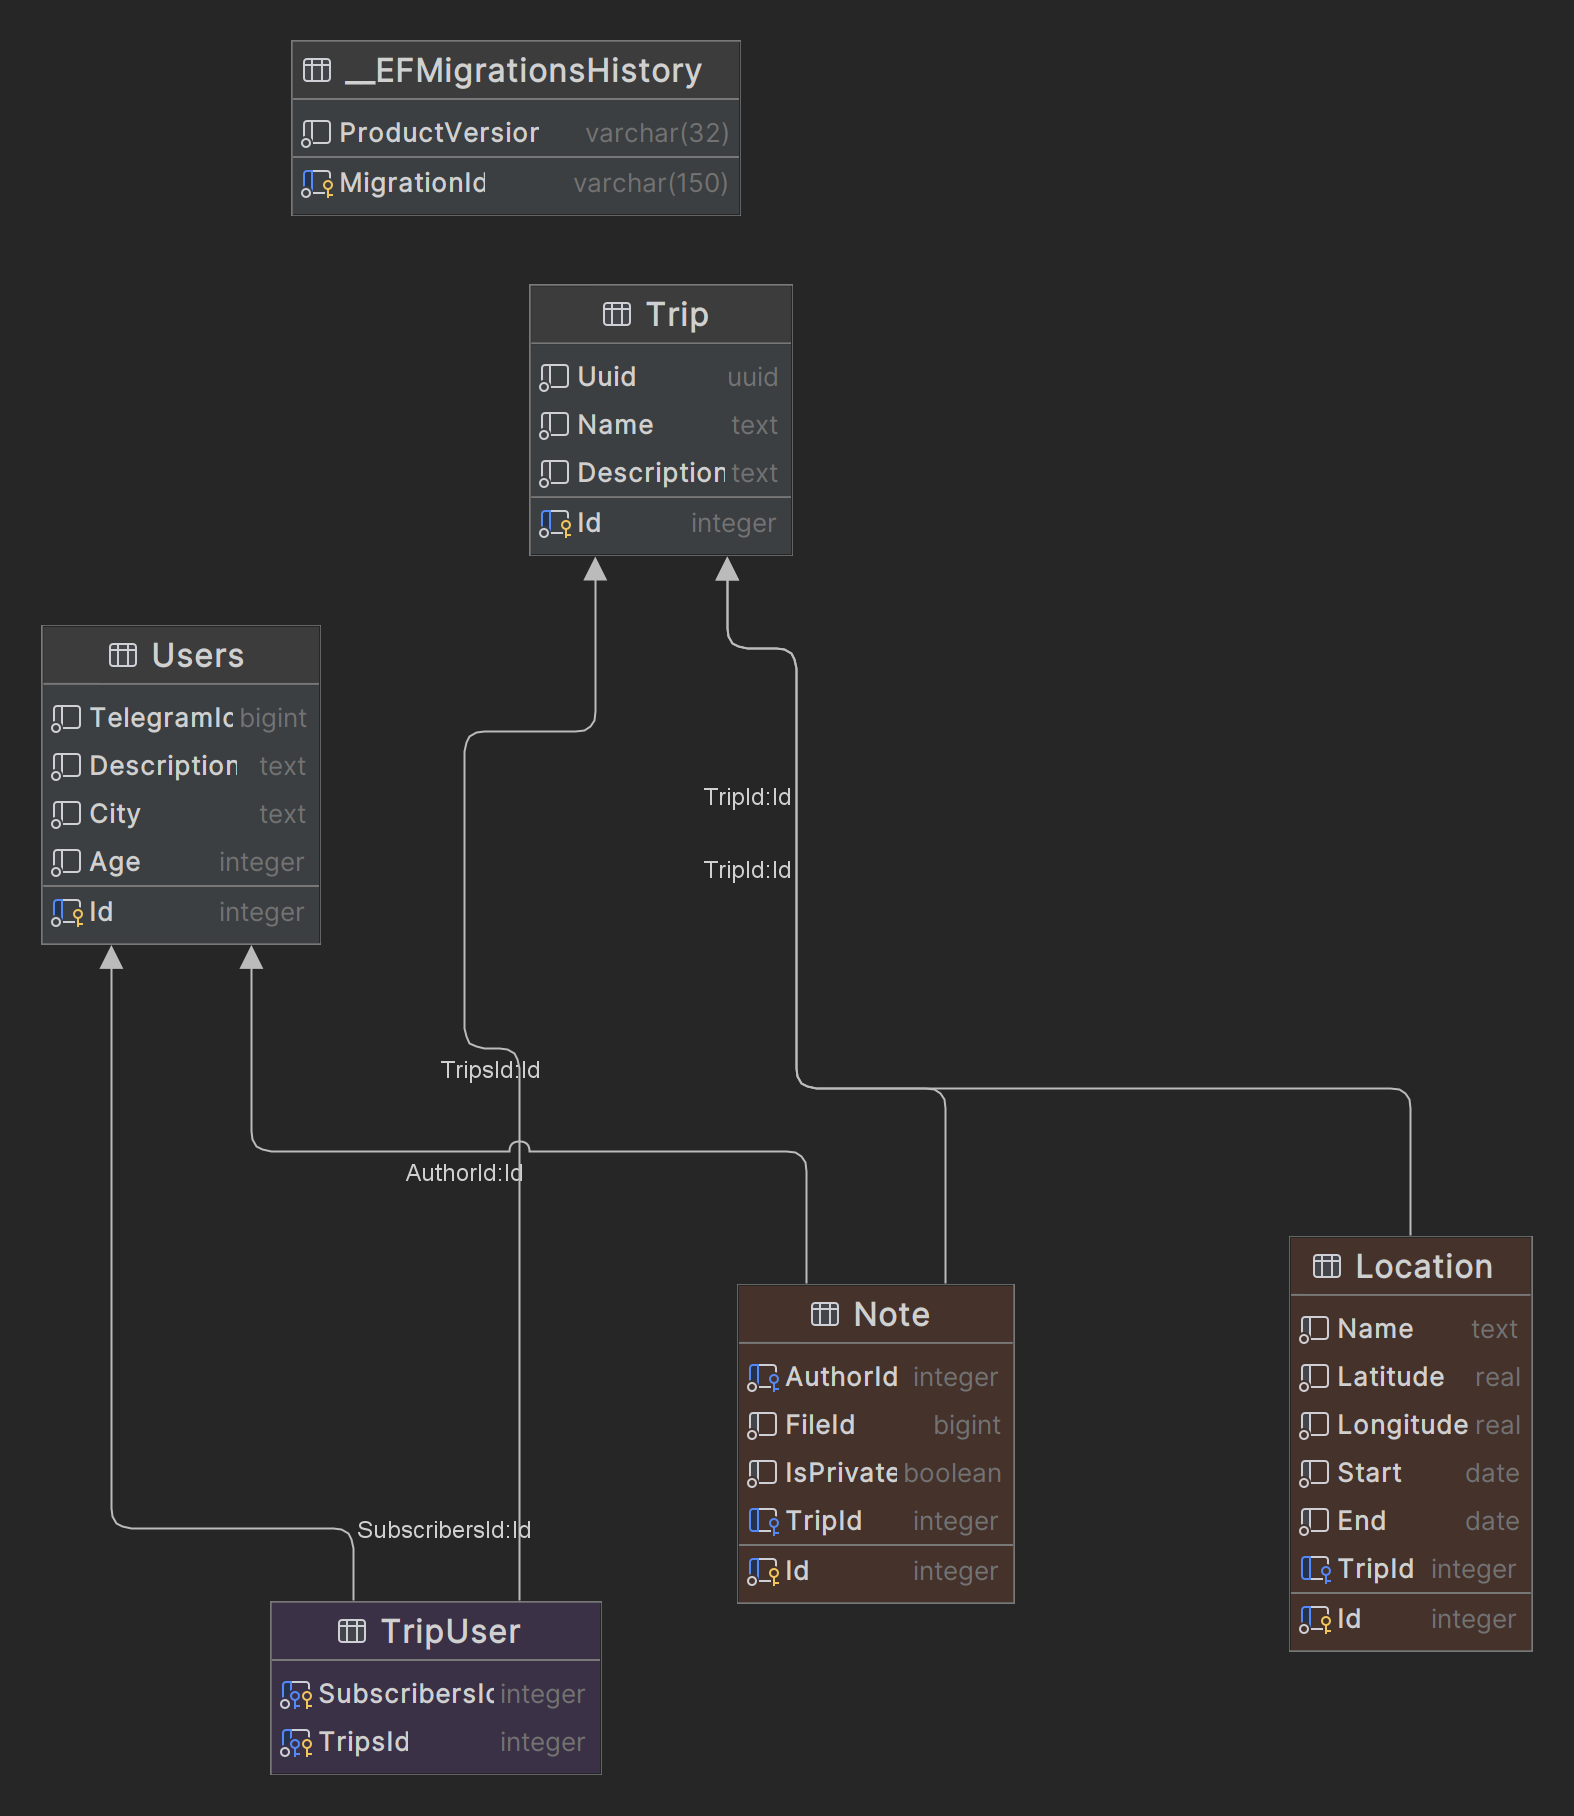Click the real type of Latitude

click(1498, 1377)
